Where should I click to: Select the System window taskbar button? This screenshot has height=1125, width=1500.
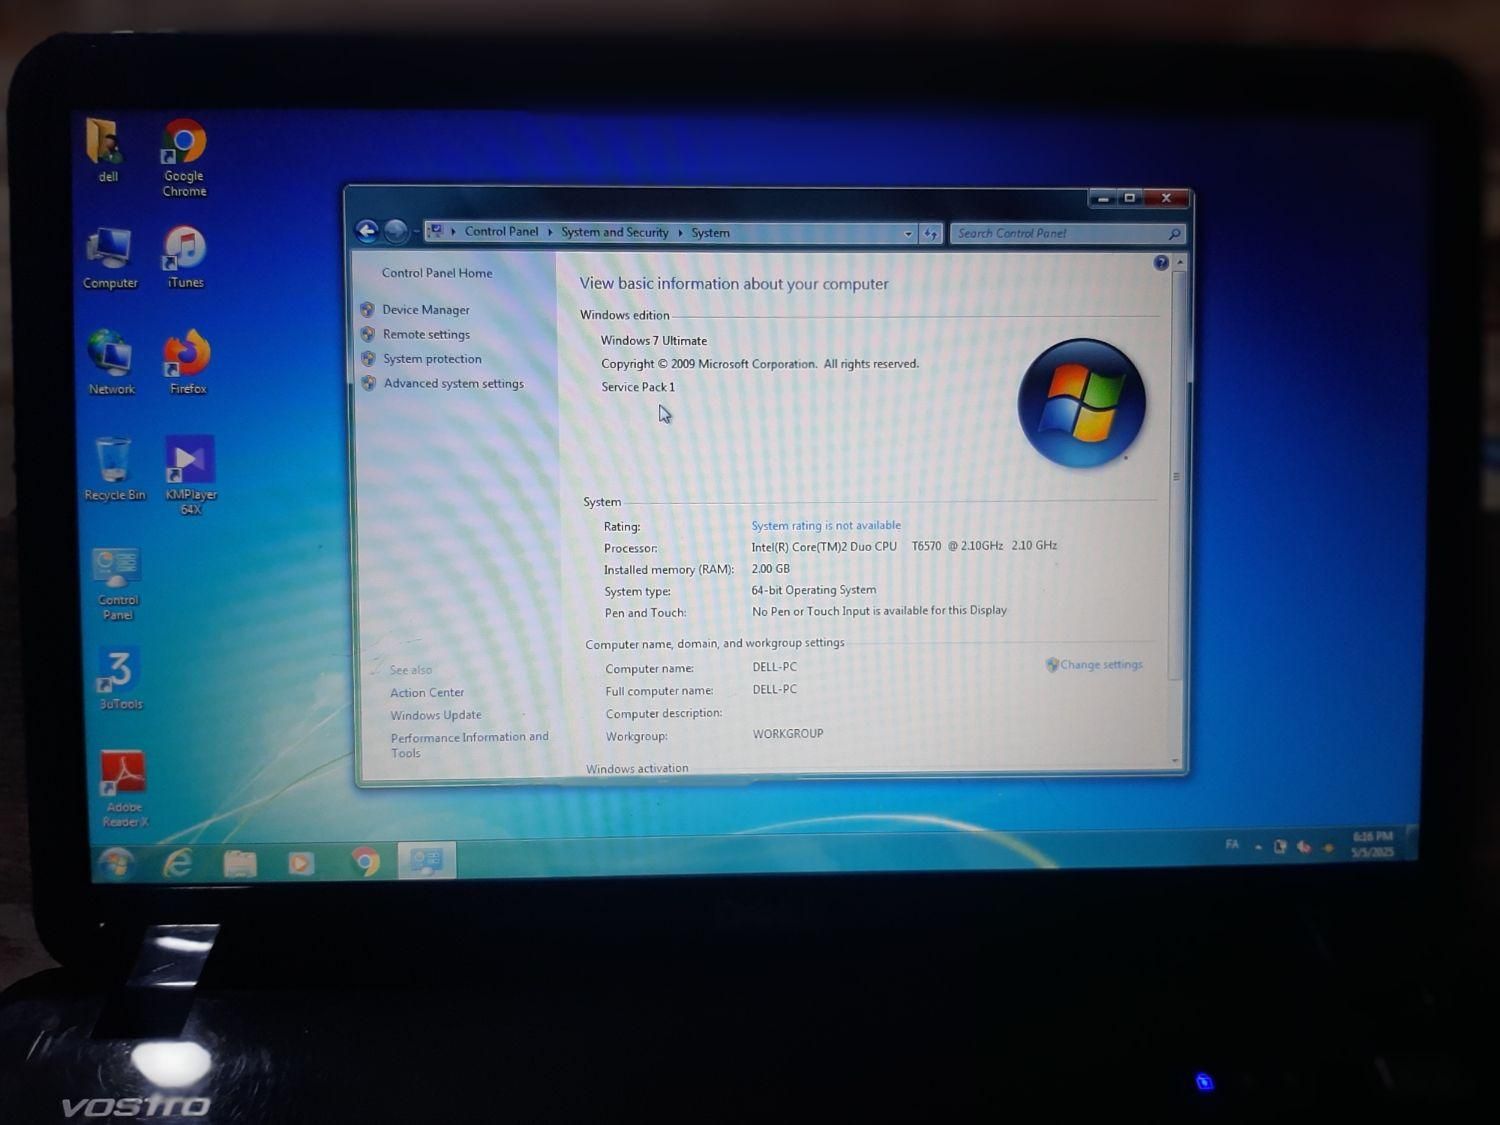427,861
